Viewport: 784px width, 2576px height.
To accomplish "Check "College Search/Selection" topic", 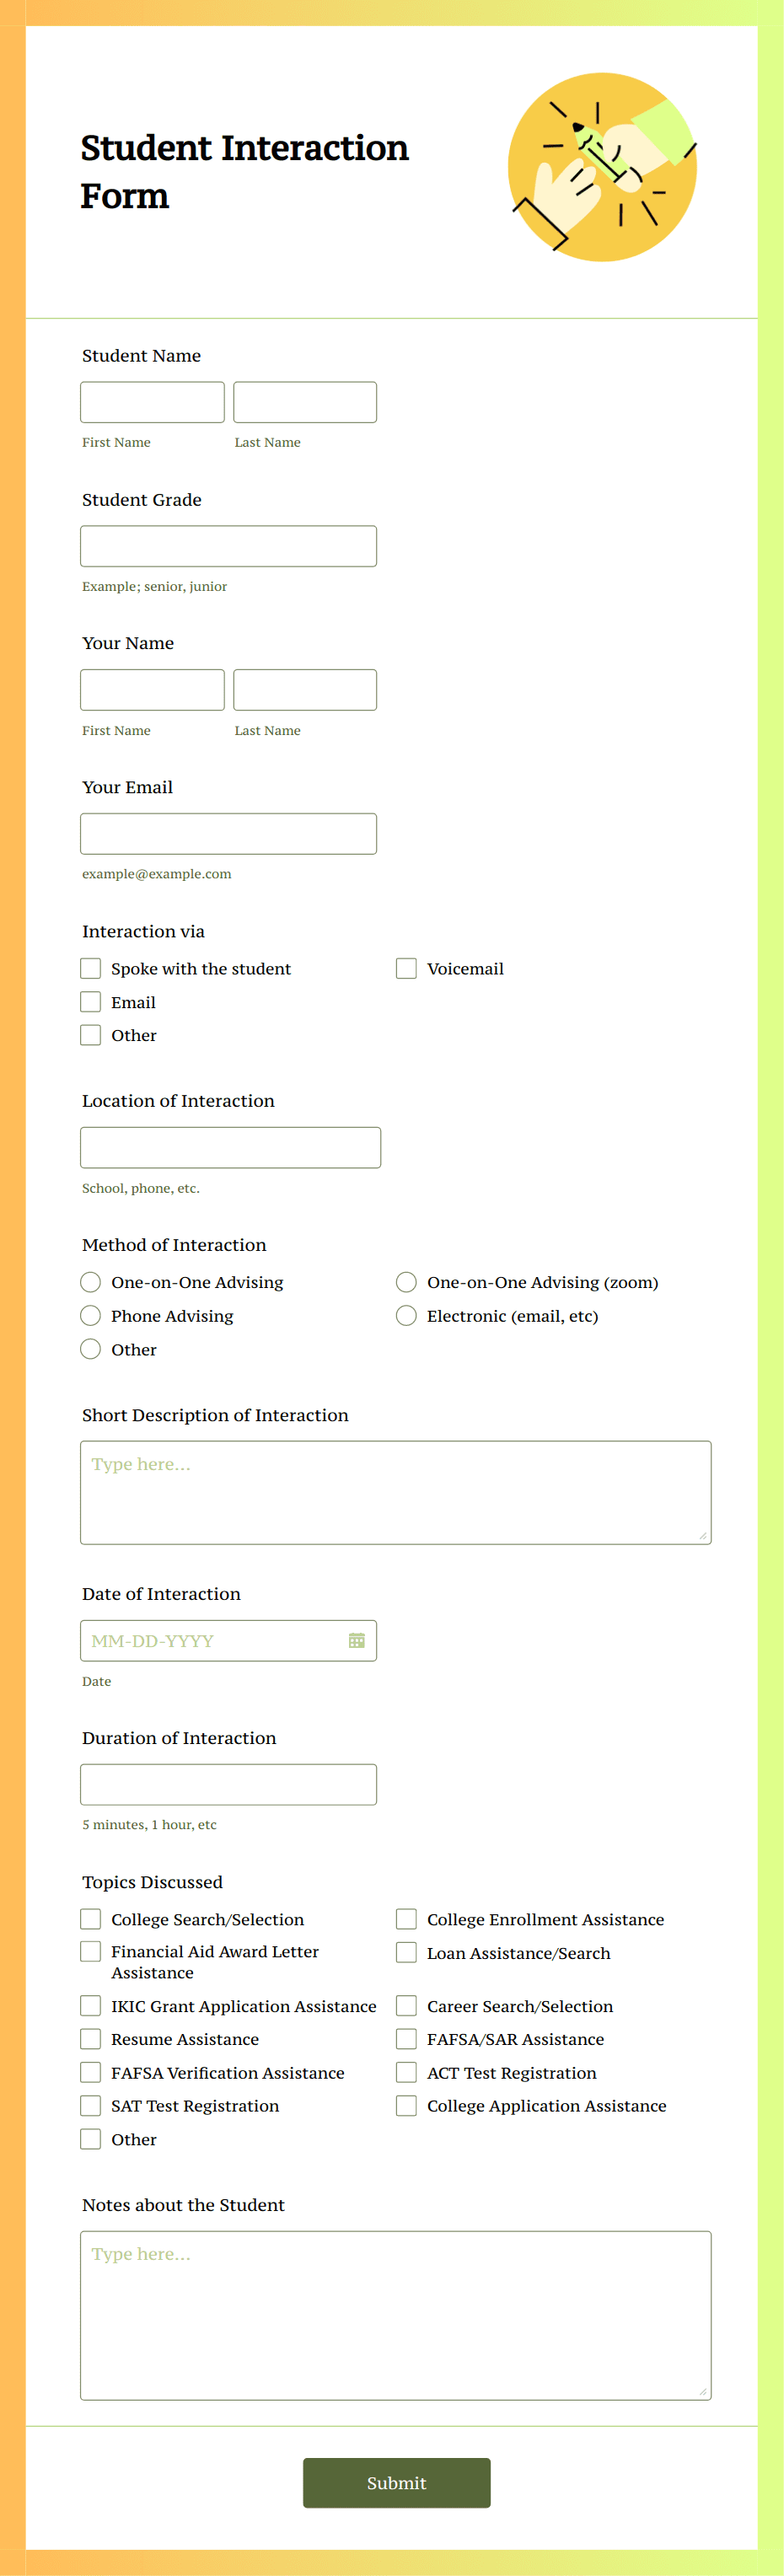I will [90, 1918].
